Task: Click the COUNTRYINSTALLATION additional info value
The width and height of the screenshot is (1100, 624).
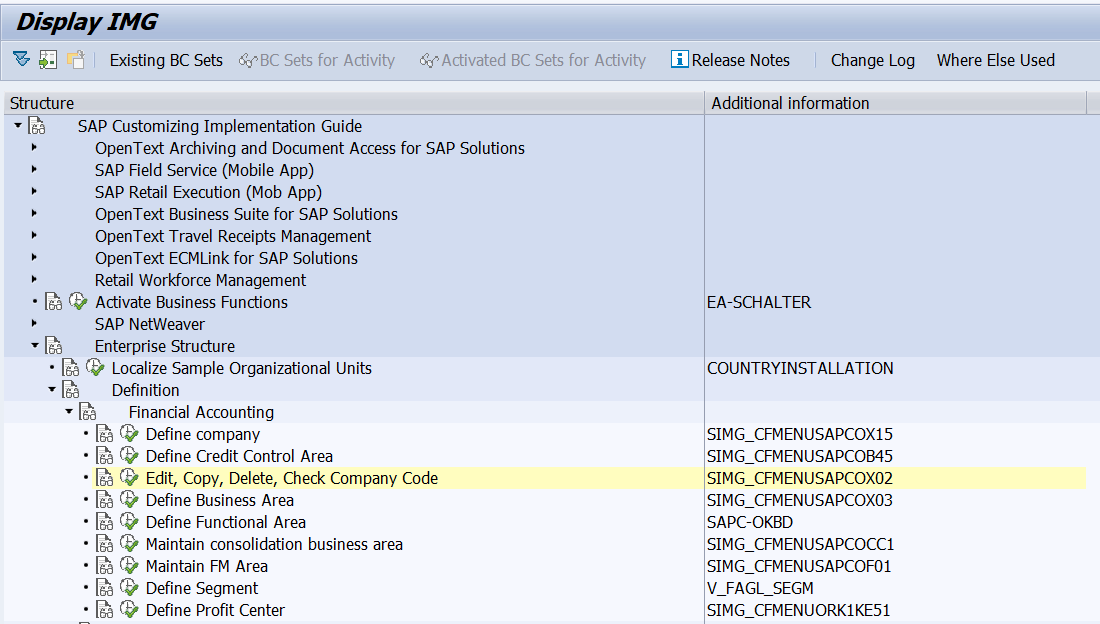Action: [x=800, y=369]
